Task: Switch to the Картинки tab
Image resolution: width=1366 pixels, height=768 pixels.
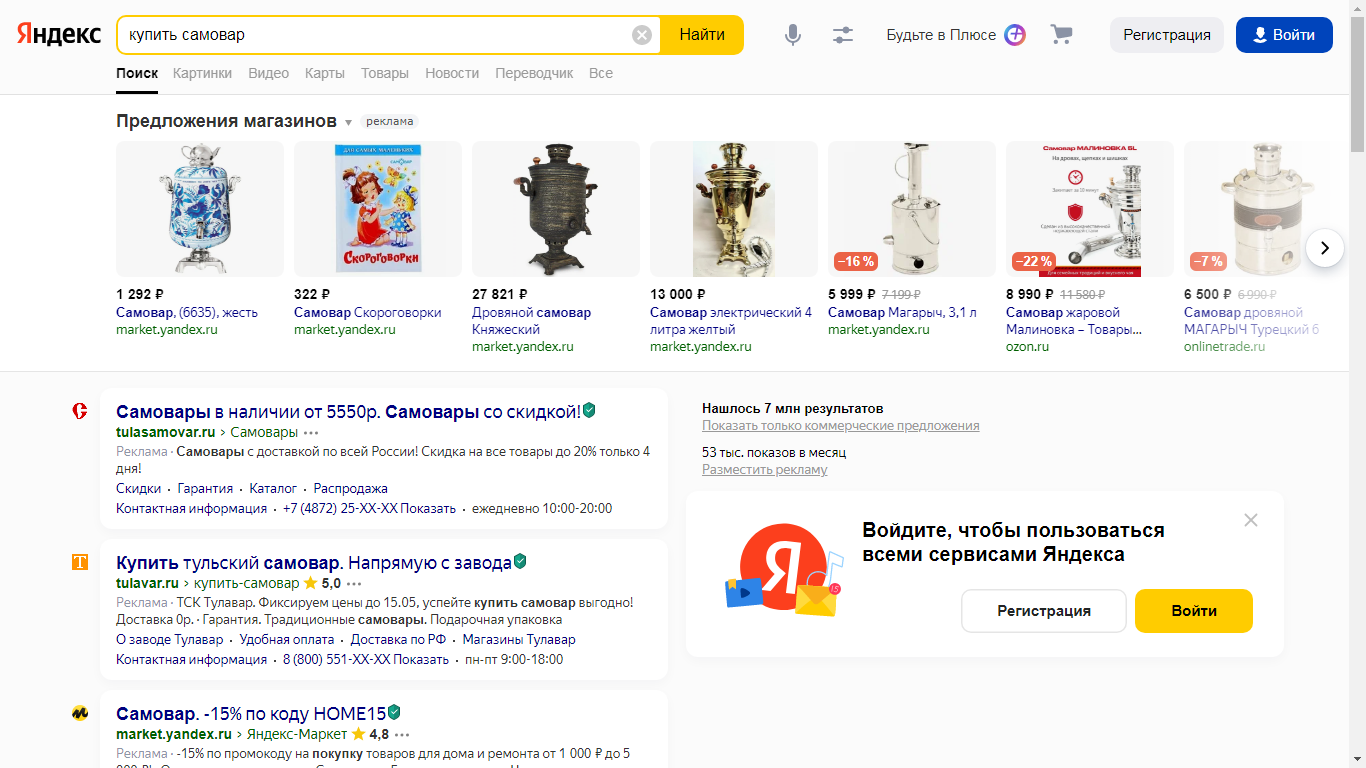Action: (202, 73)
